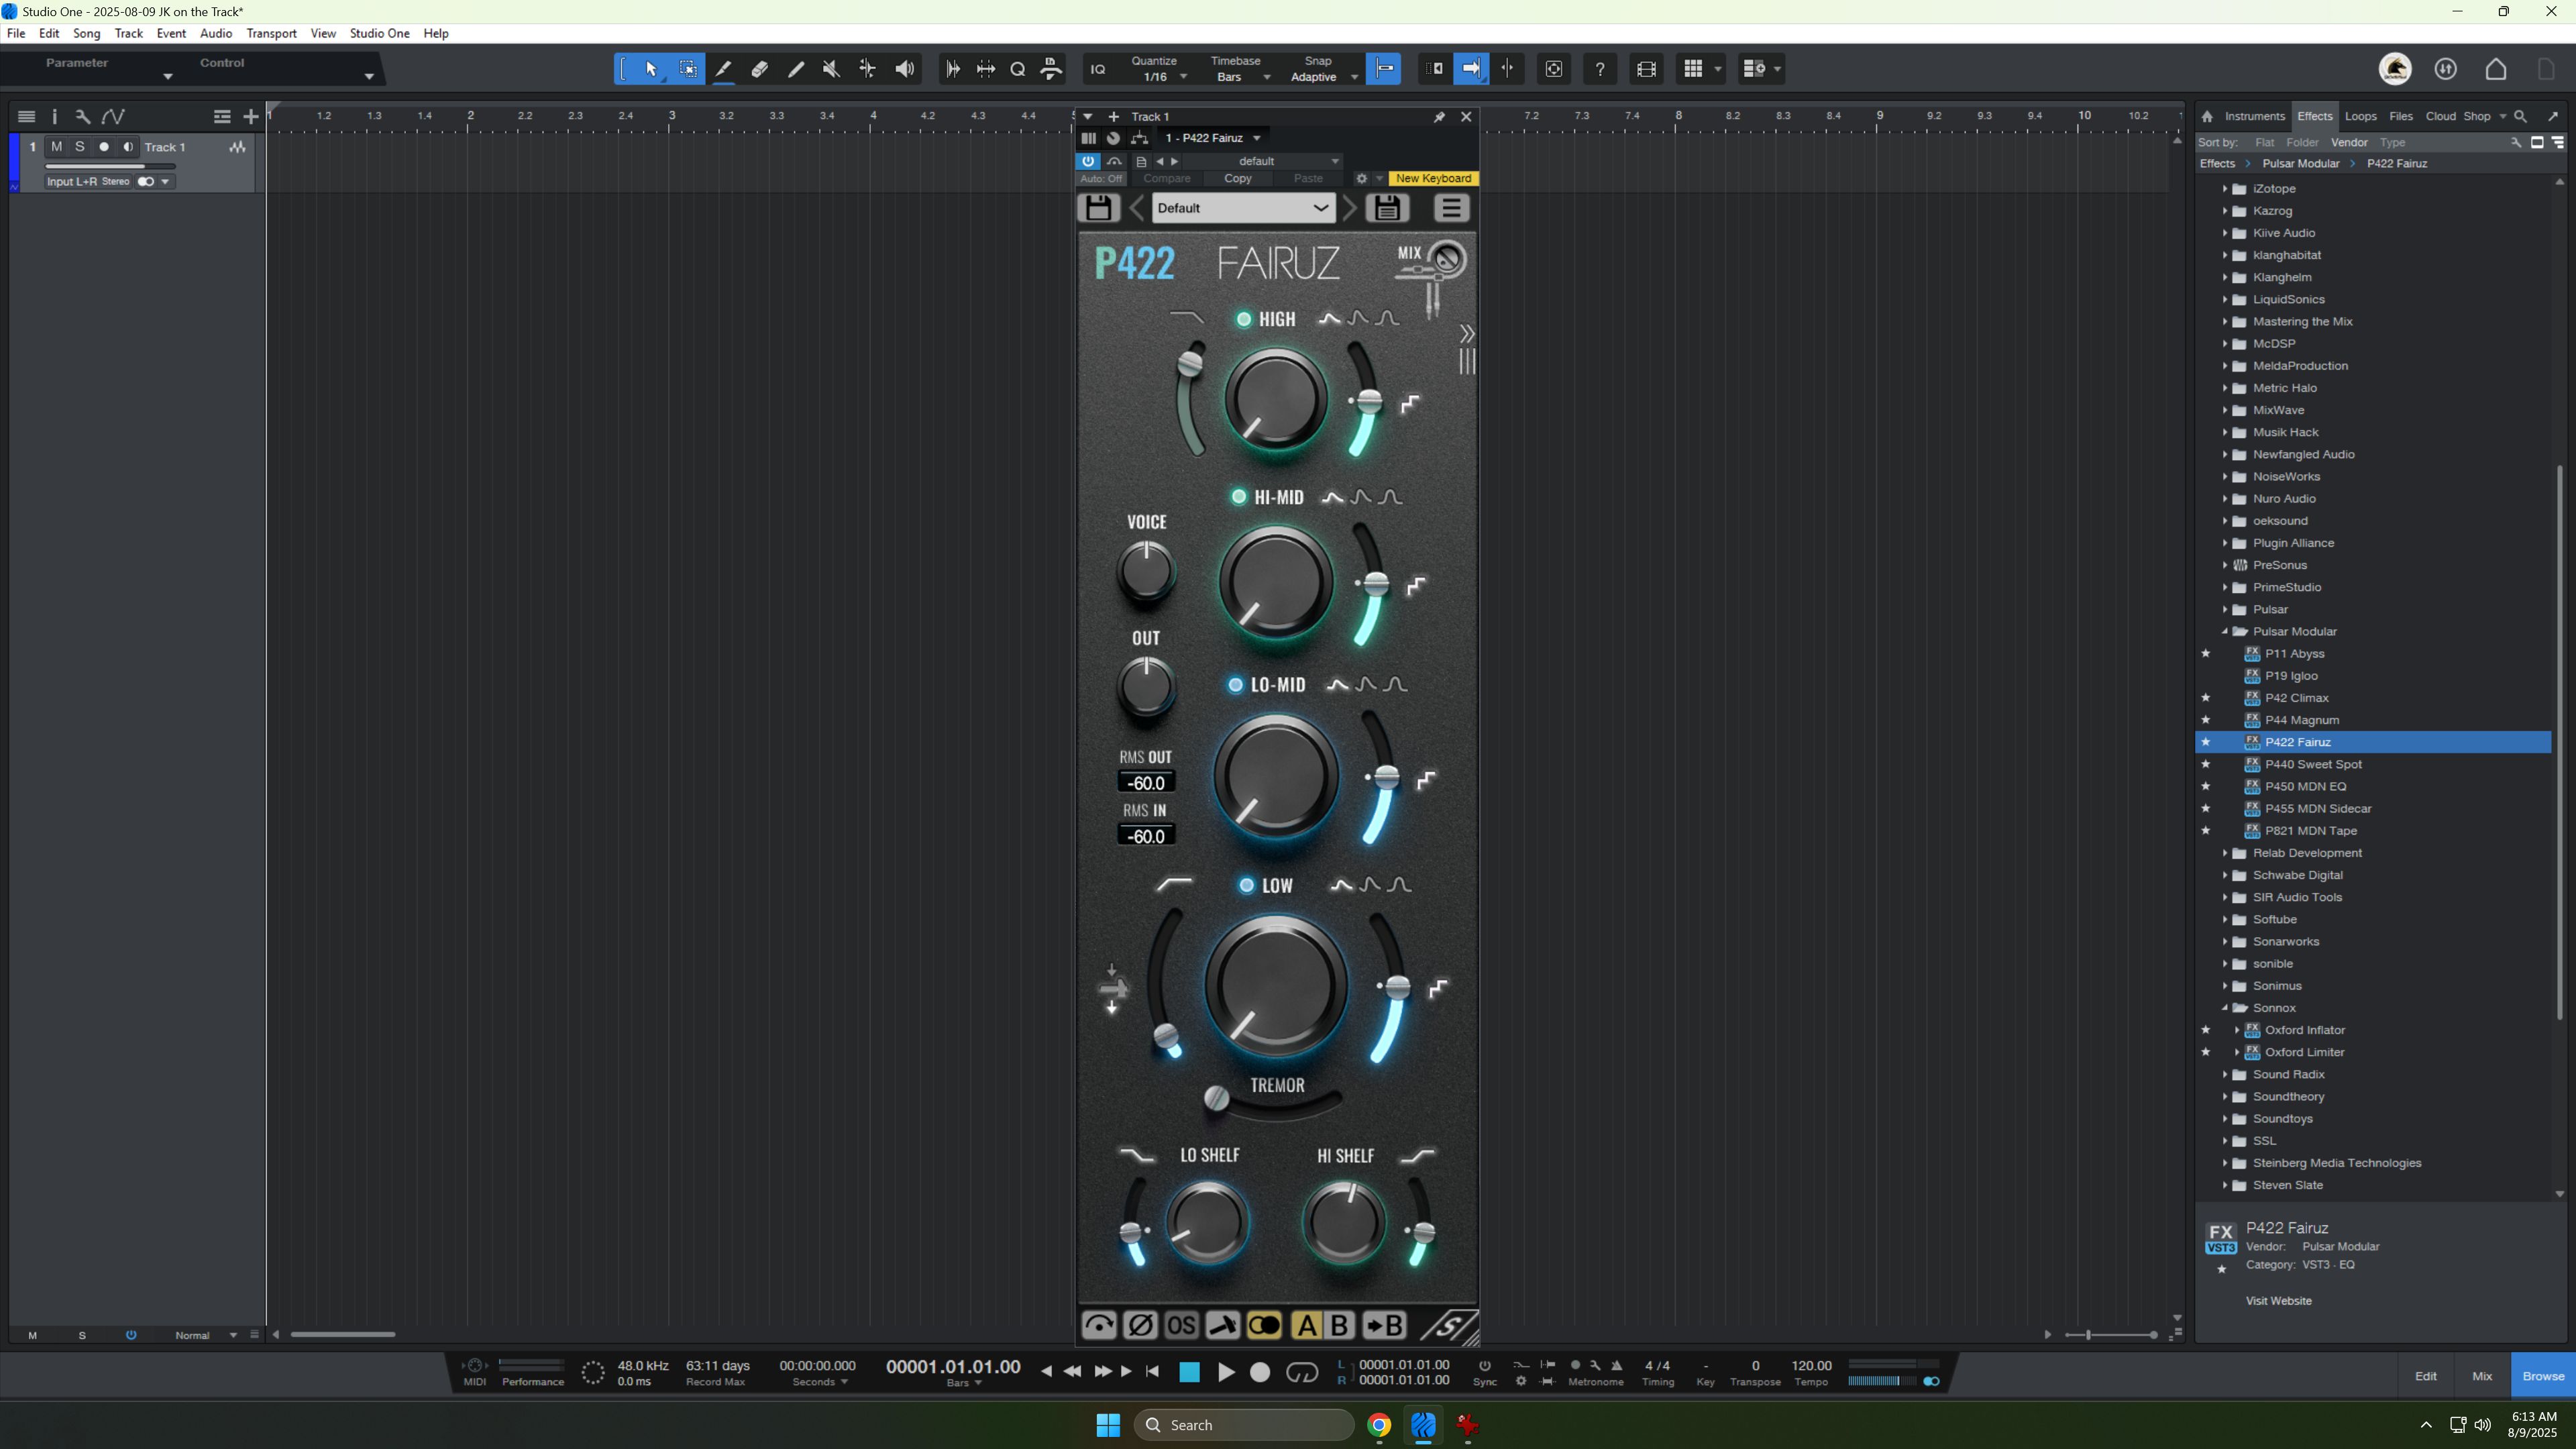The image size is (2576, 1449).
Task: Show automation lanes icon in track header
Action: pyautogui.click(x=114, y=117)
